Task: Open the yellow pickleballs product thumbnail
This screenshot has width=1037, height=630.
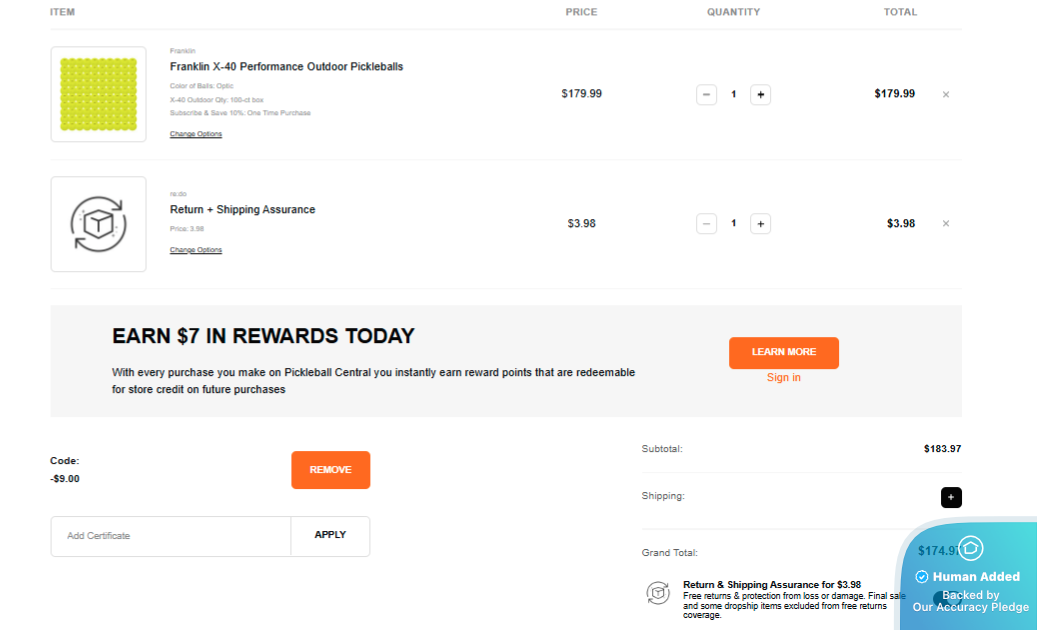Action: coord(98,94)
